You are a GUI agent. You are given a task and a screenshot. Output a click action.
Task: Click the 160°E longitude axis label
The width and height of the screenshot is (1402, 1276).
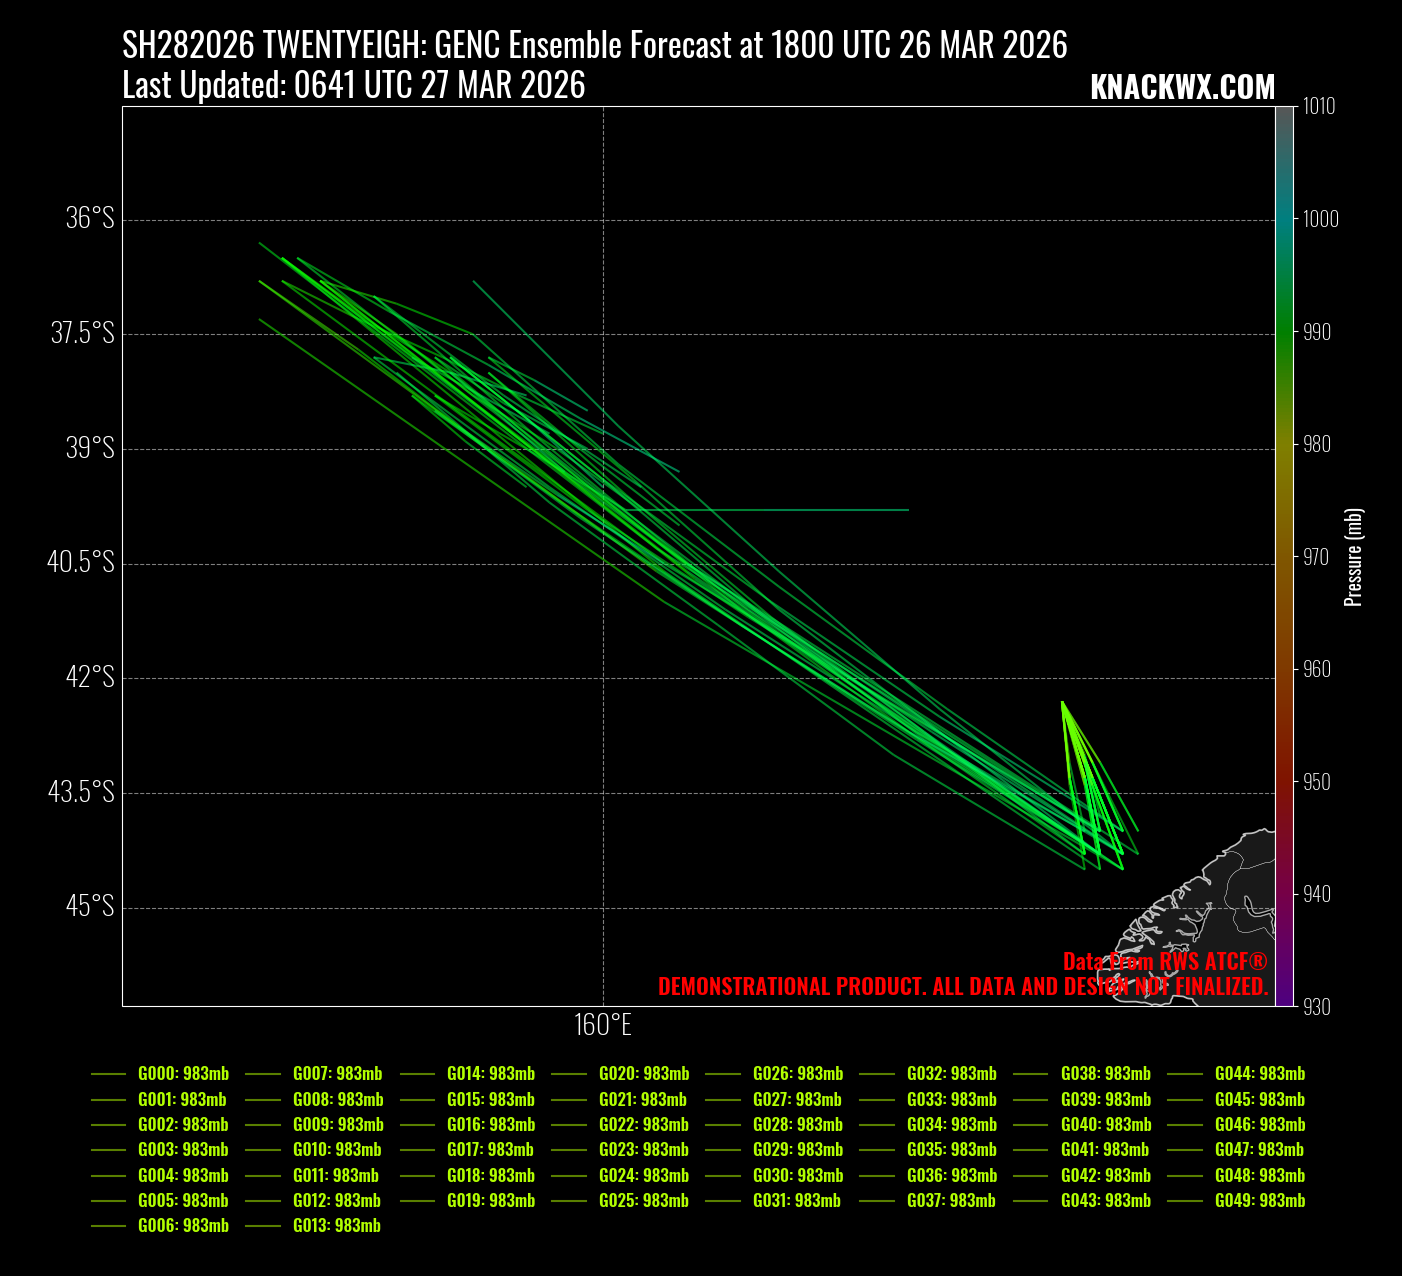603,1025
